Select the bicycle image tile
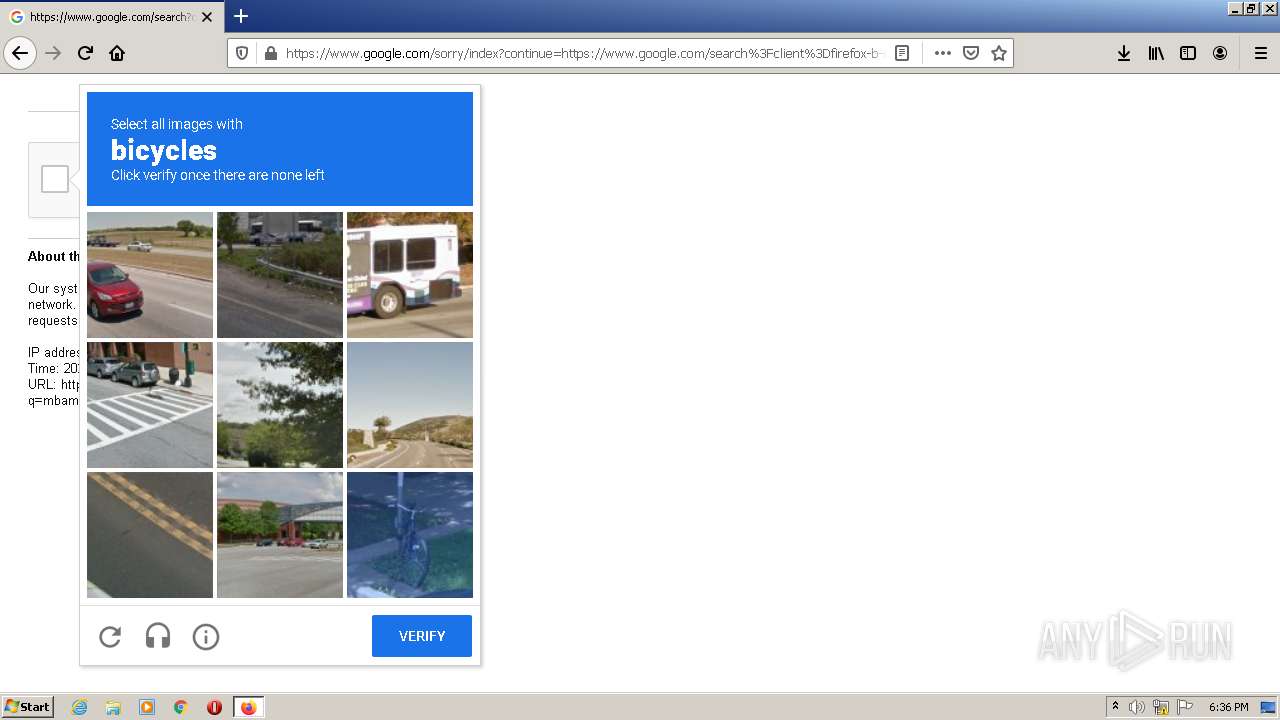 click(x=410, y=535)
